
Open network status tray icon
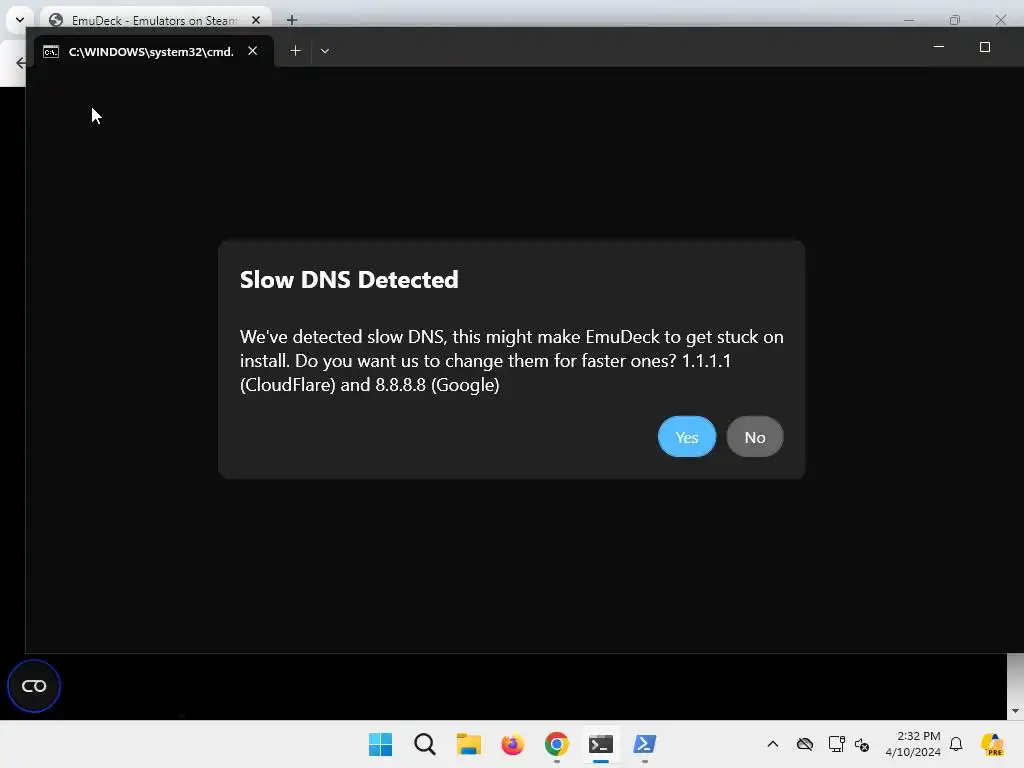coord(836,744)
